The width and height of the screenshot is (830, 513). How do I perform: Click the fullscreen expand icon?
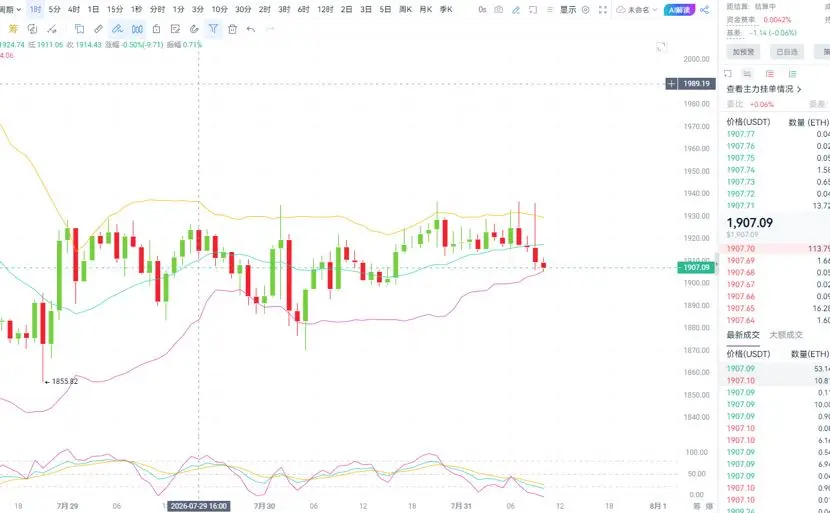click(603, 10)
